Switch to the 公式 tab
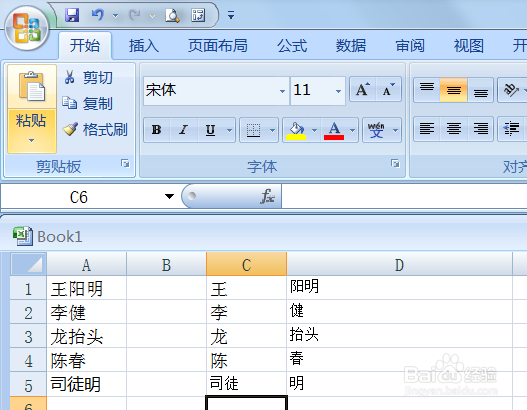 (x=292, y=46)
